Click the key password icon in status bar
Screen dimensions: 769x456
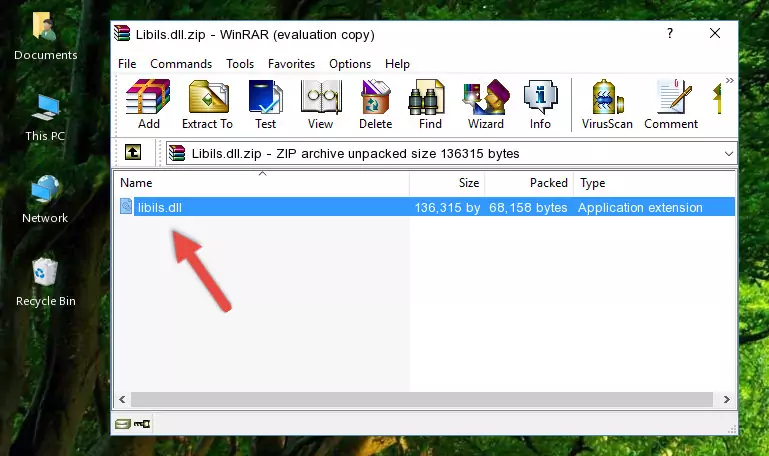tap(142, 424)
